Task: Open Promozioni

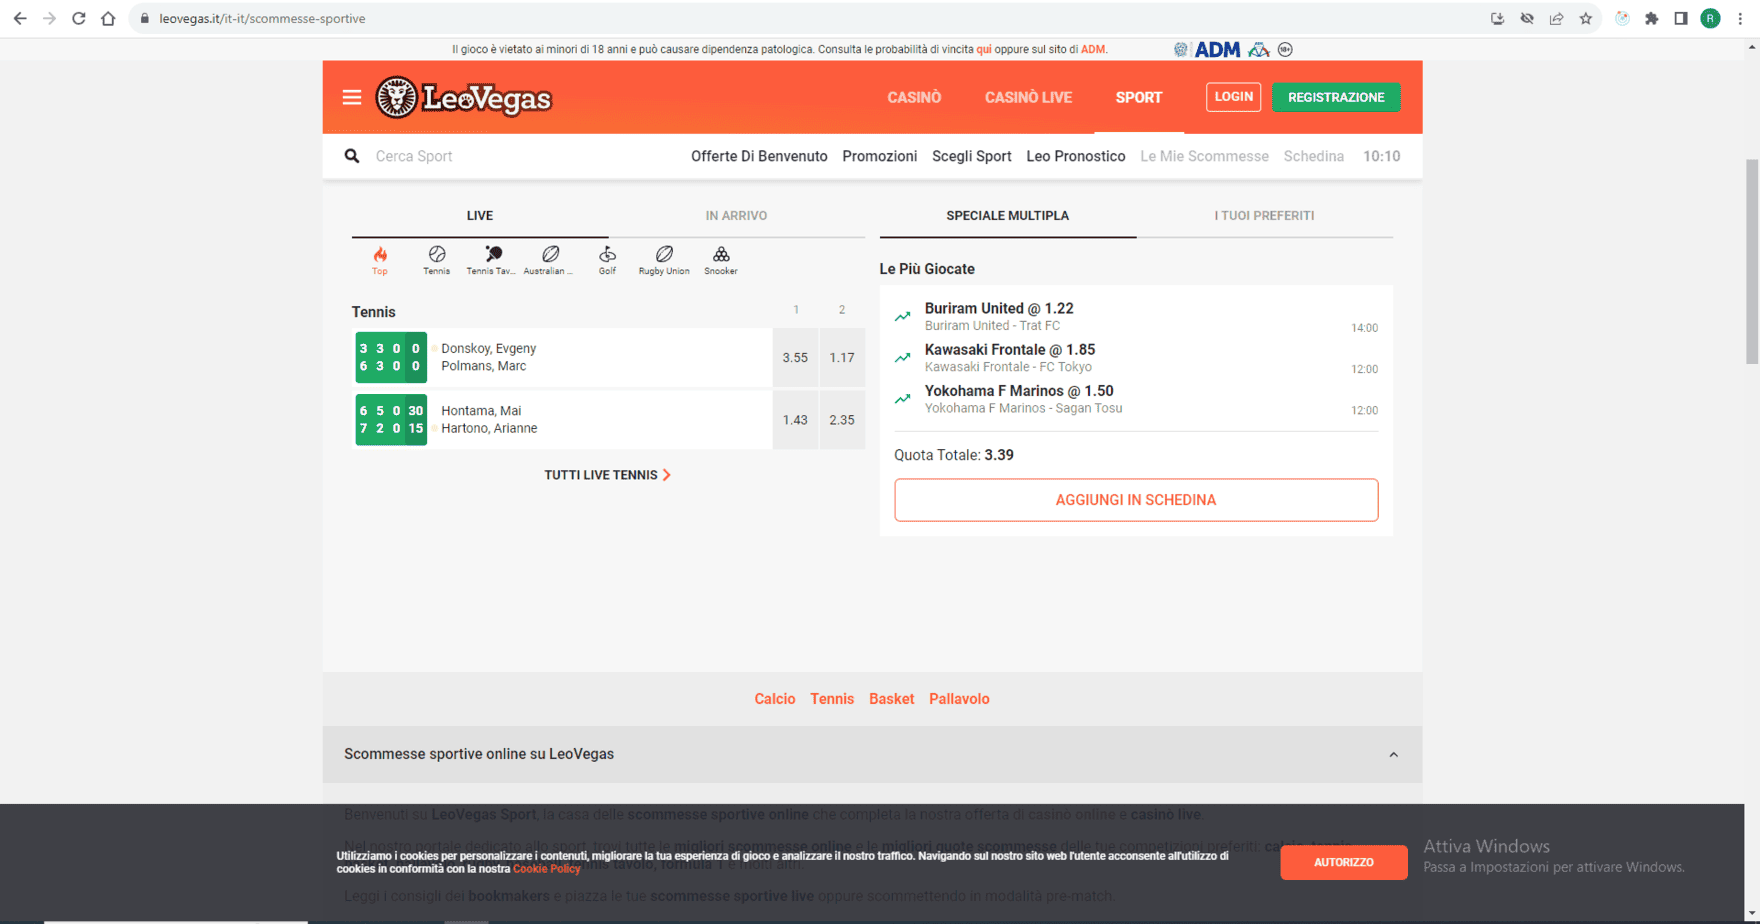Action: click(x=880, y=156)
